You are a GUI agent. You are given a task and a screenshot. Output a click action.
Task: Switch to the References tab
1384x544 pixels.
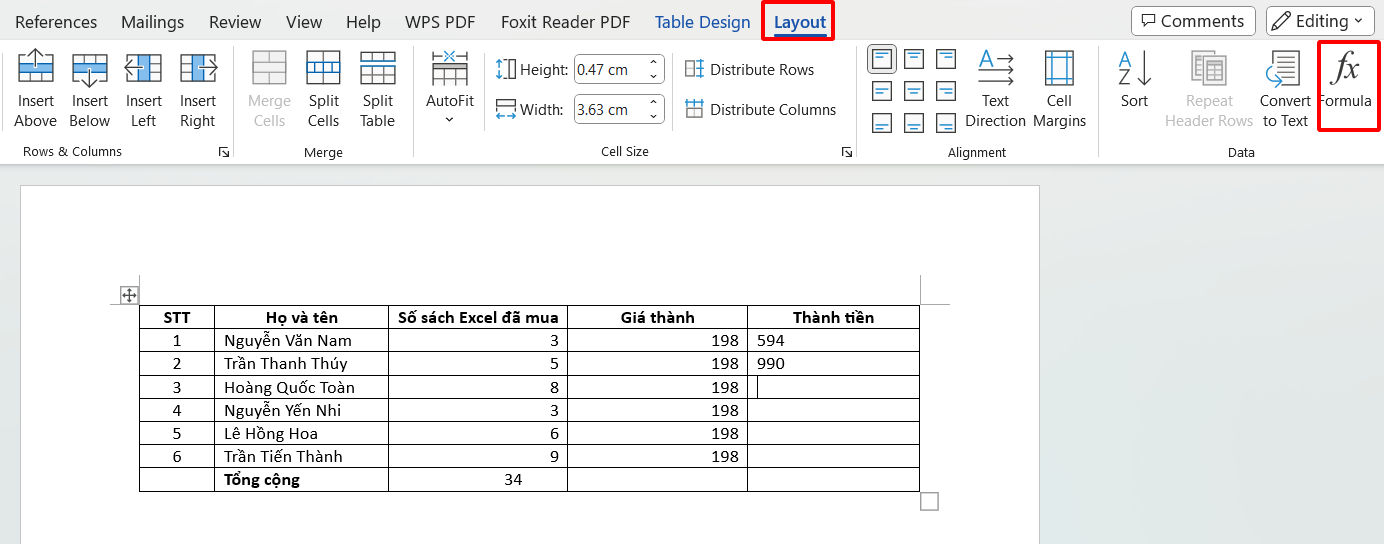tap(57, 22)
